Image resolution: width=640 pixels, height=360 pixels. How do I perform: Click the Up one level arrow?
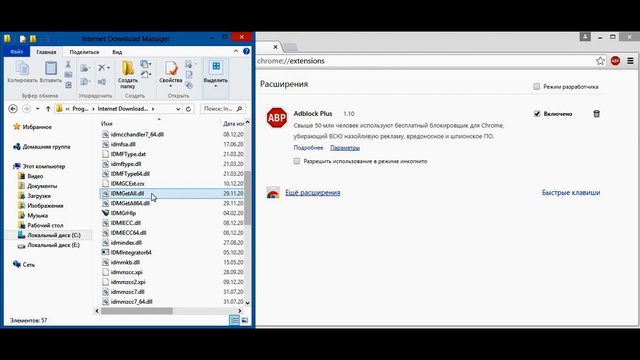click(48, 109)
